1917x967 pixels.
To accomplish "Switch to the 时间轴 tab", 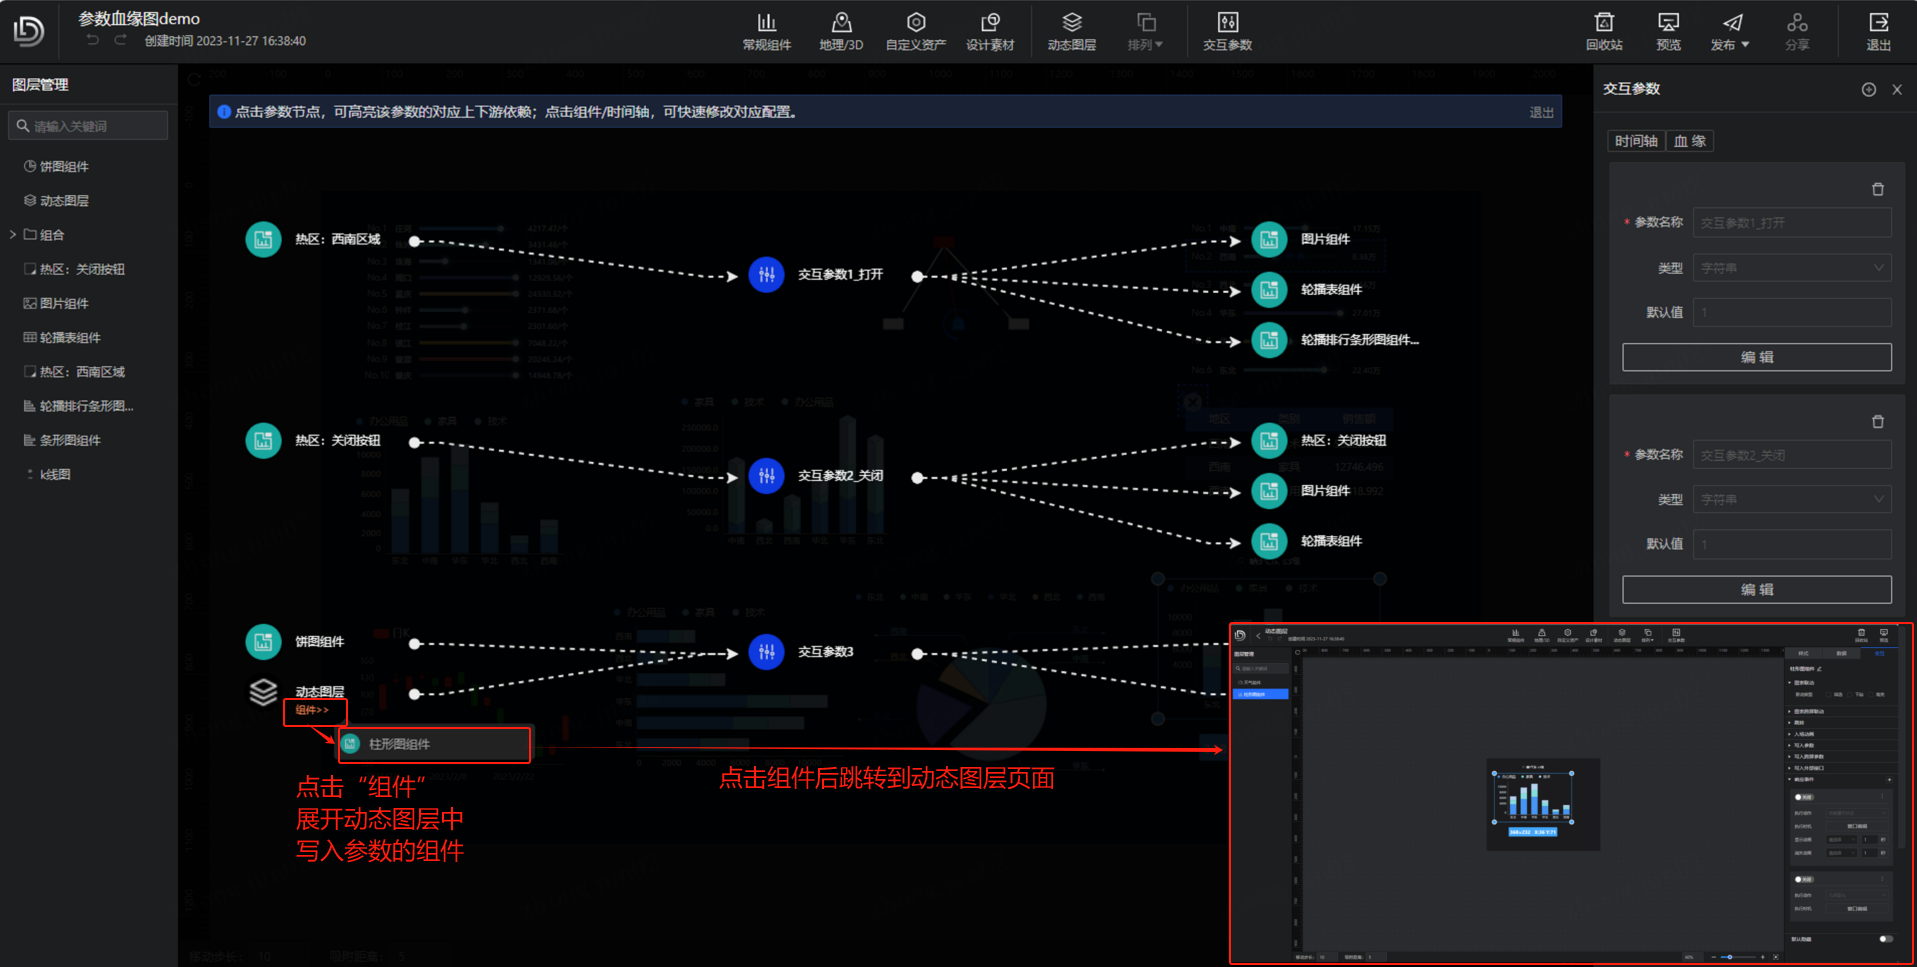I will pyautogui.click(x=1636, y=141).
